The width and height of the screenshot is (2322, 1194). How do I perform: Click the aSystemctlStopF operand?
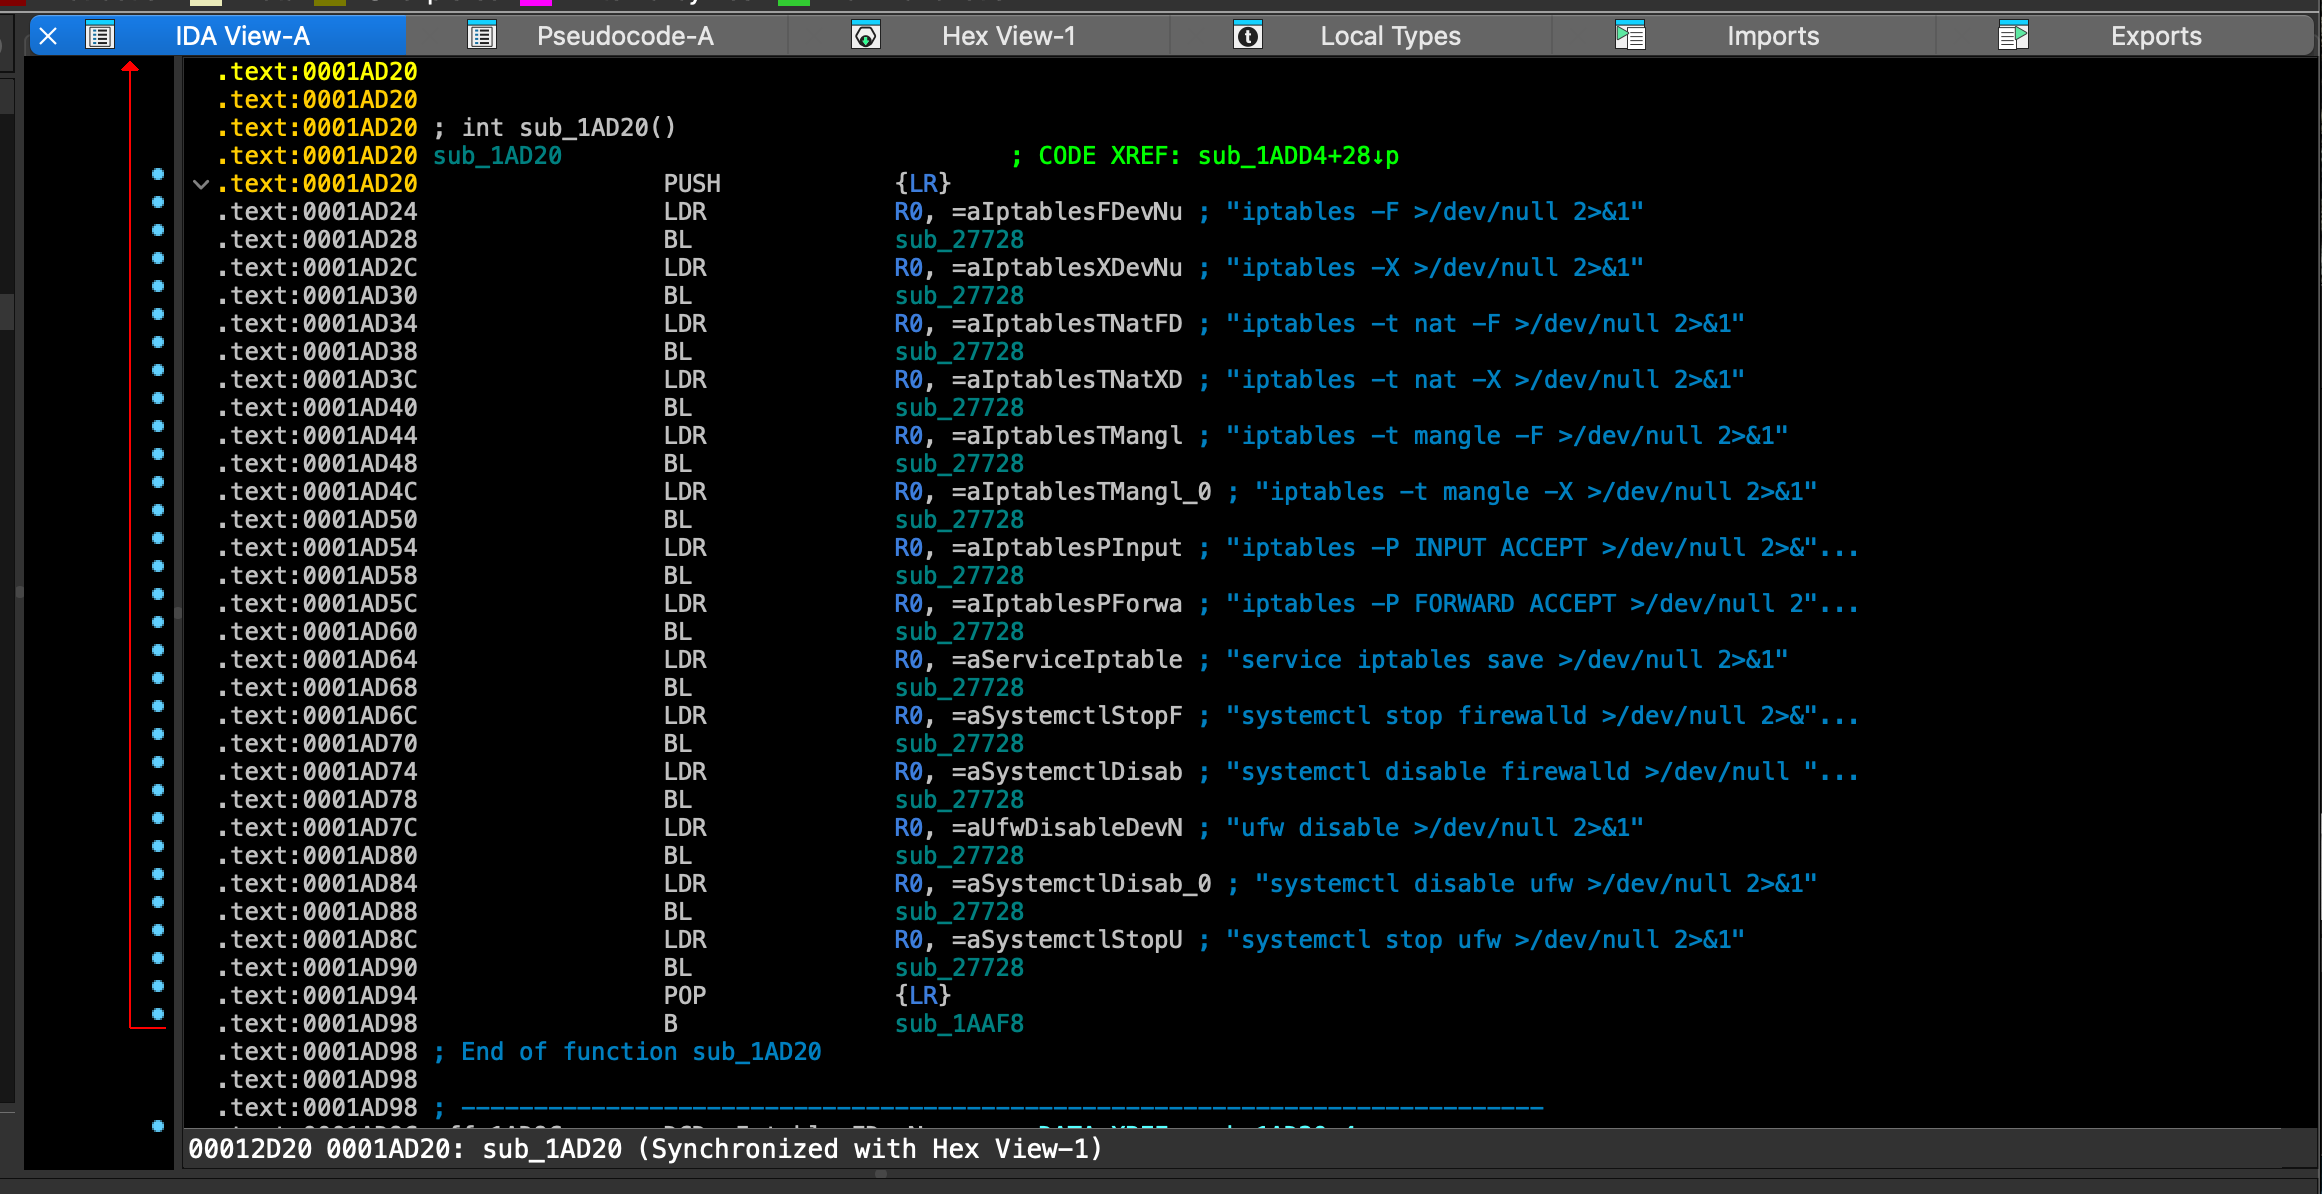coord(1074,716)
